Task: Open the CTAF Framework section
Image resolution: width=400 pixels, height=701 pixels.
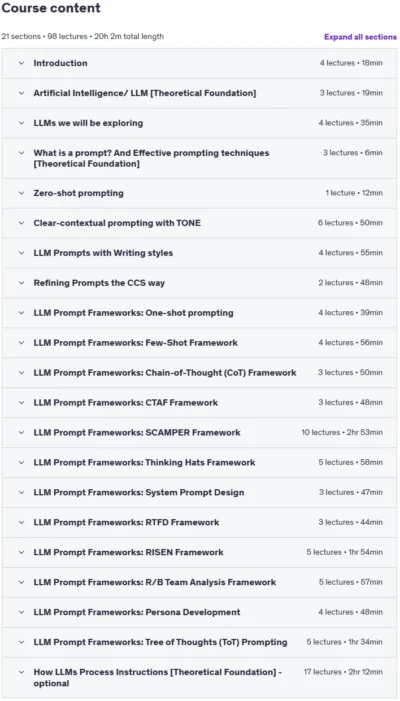Action: (126, 403)
